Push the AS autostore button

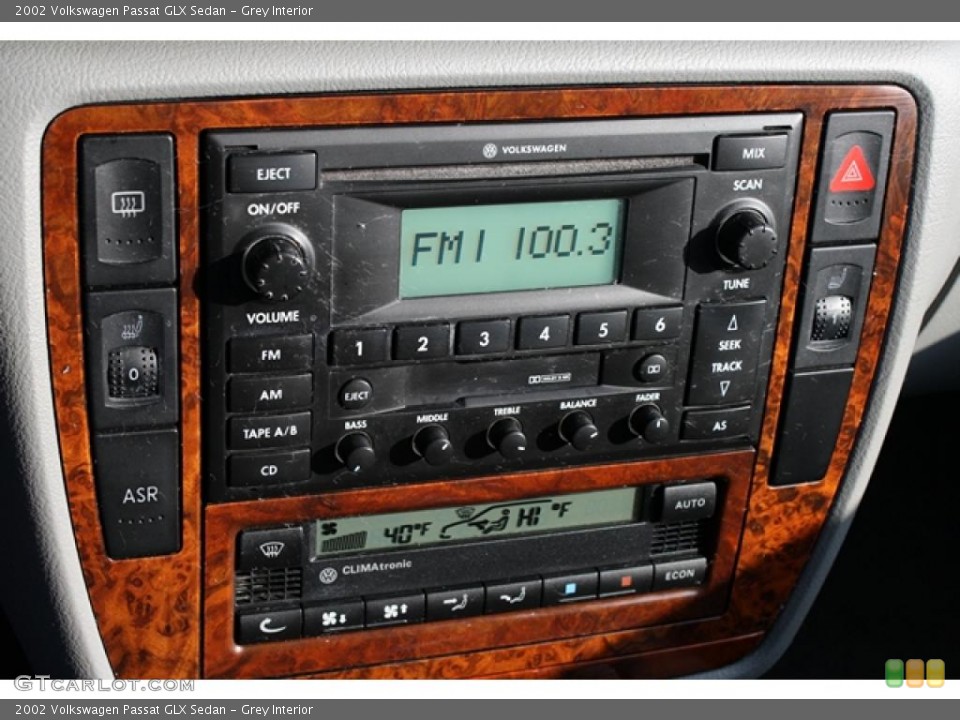[718, 424]
